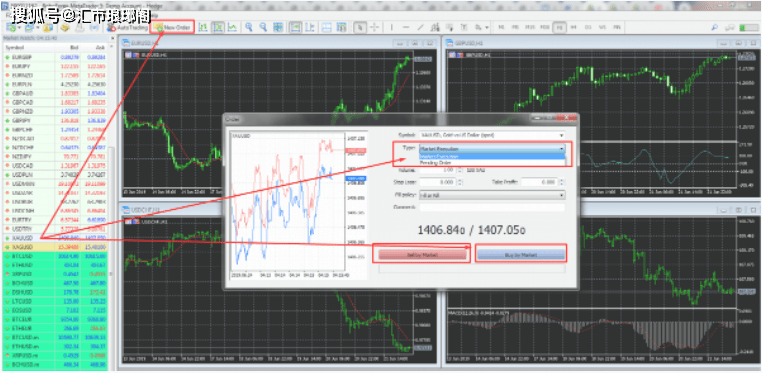Select the bar chart type icon
762x373 pixels.
204,27
